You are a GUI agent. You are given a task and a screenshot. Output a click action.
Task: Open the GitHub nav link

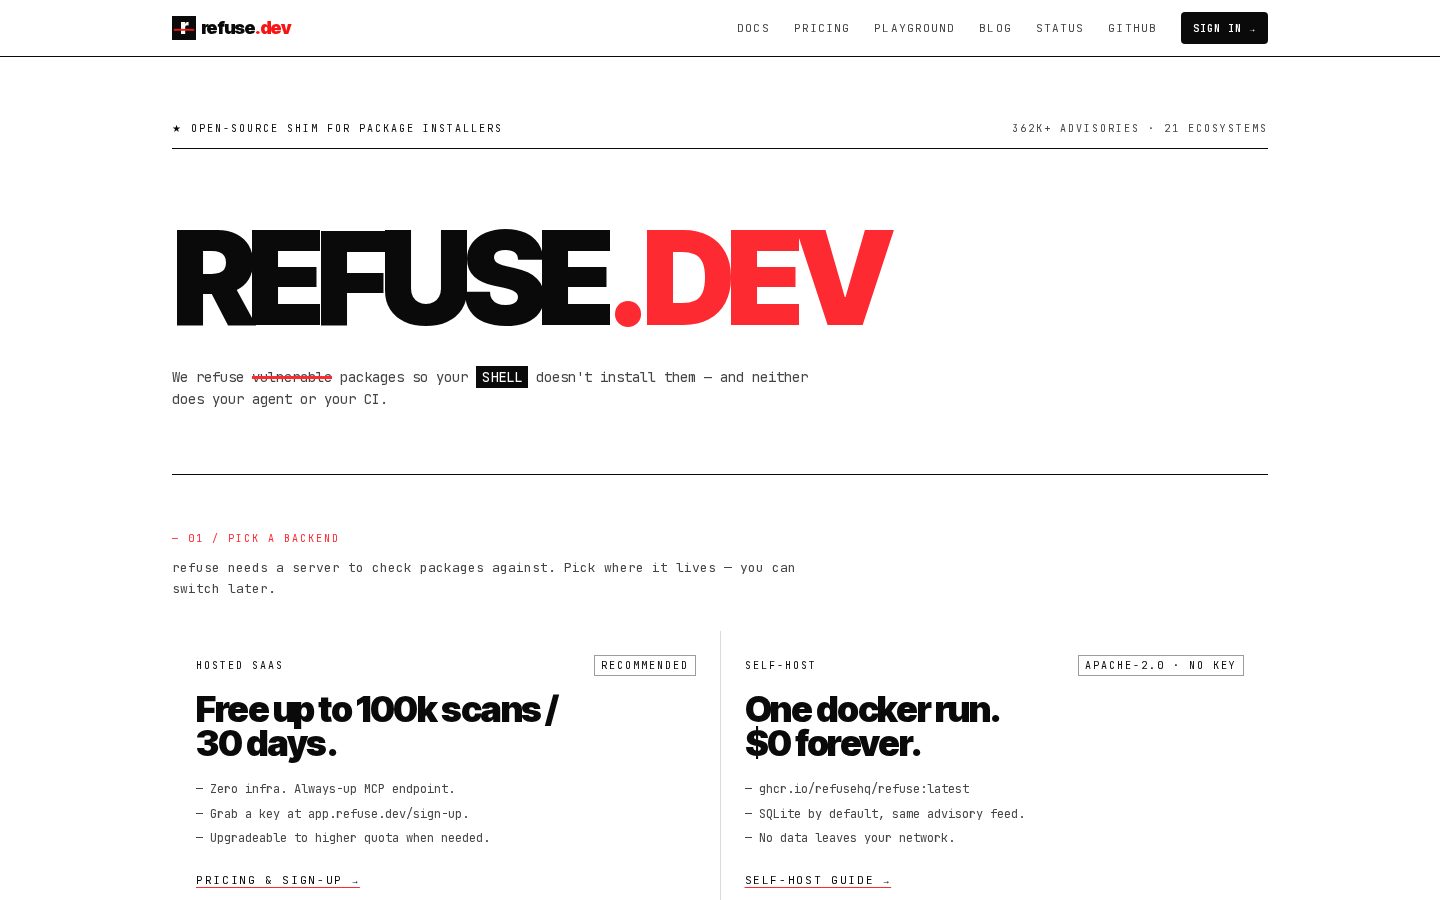pos(1132,28)
